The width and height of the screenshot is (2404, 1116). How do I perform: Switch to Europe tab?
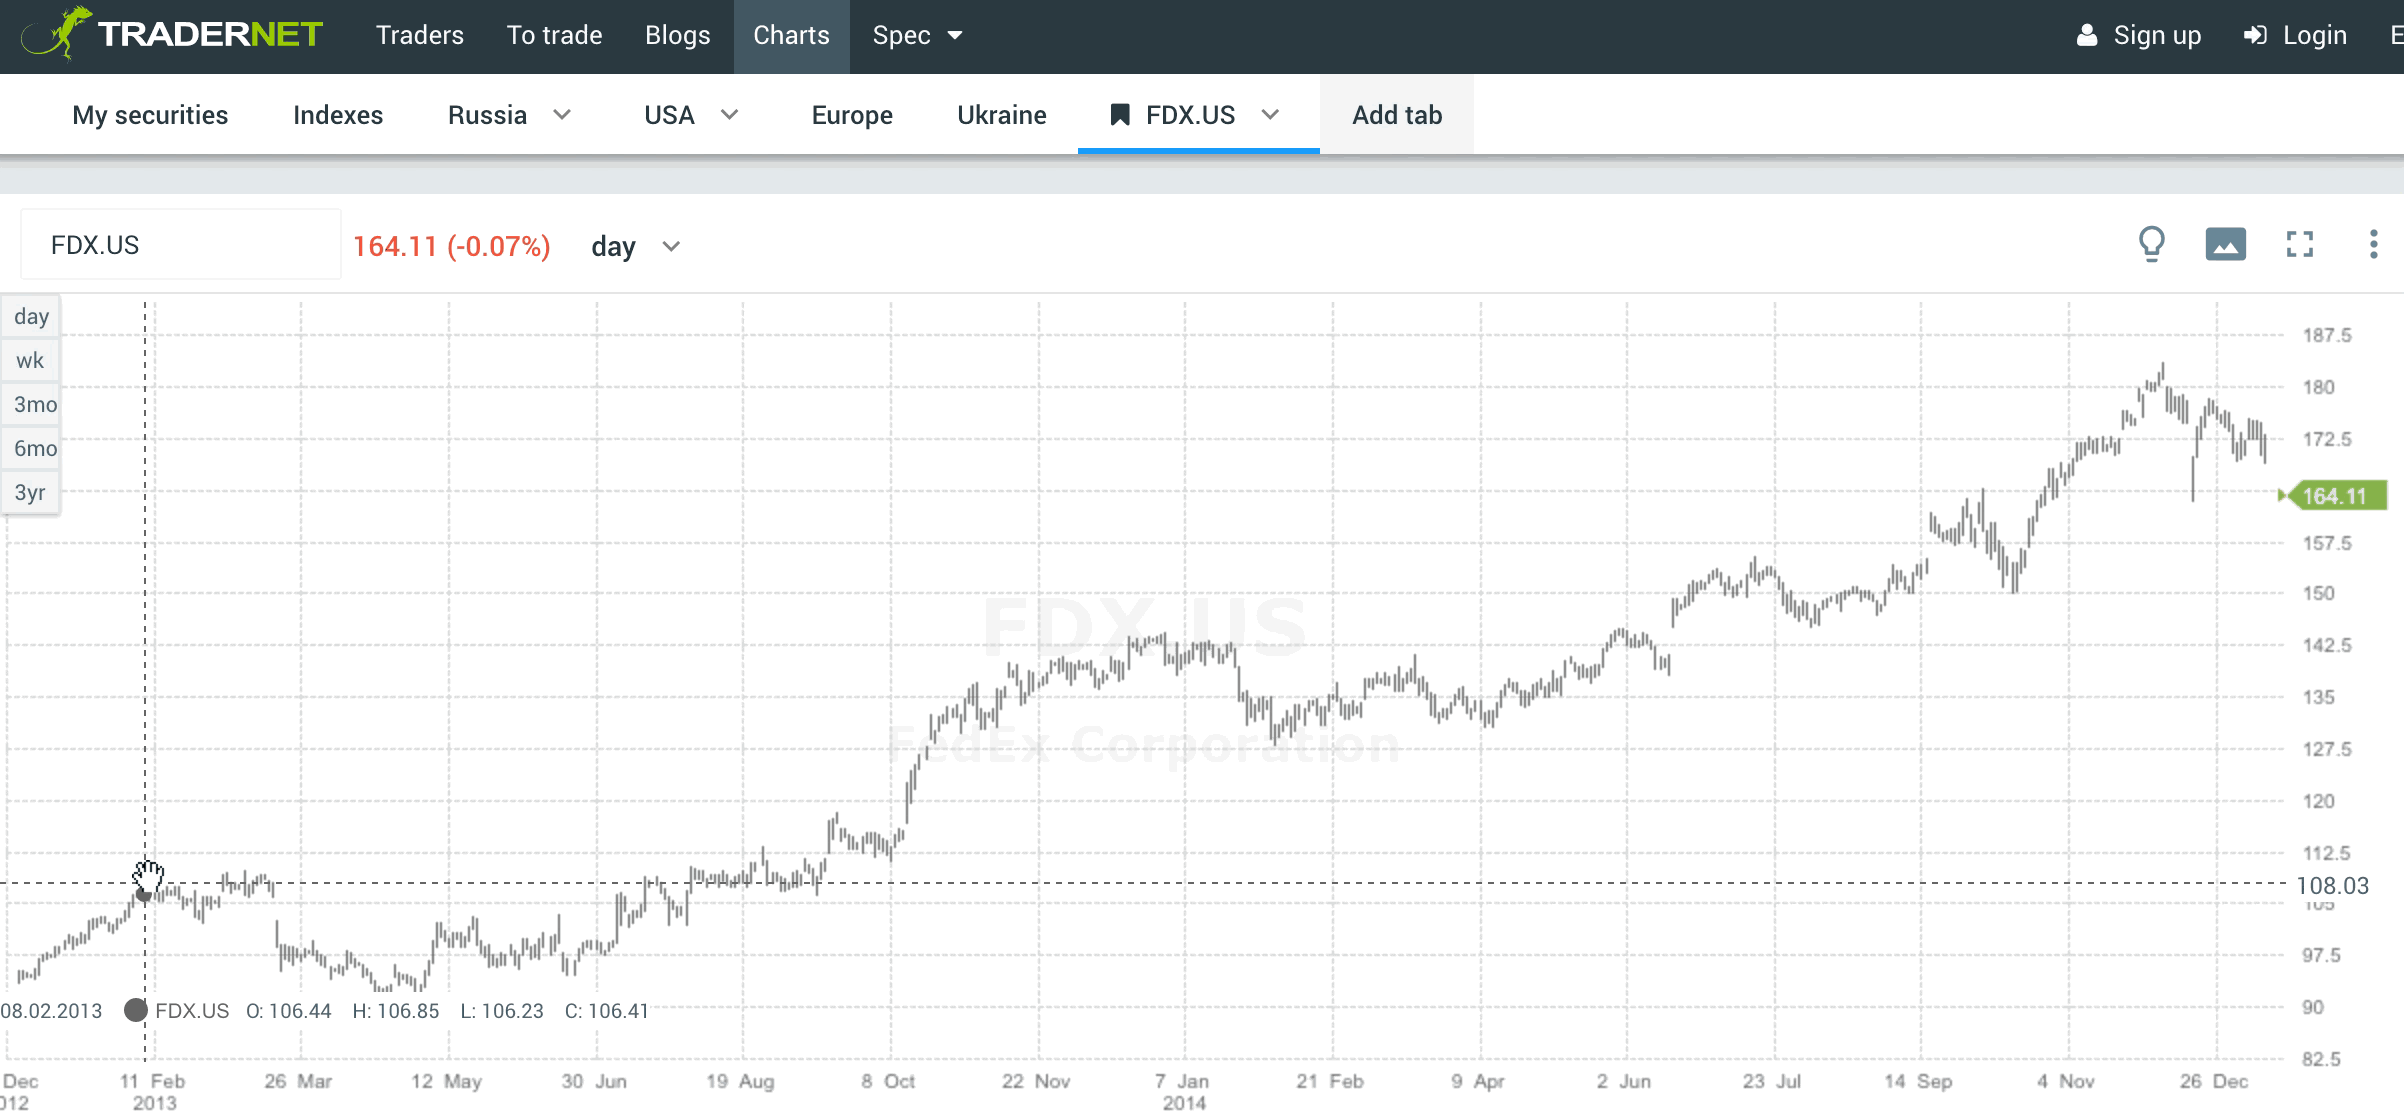coord(852,115)
